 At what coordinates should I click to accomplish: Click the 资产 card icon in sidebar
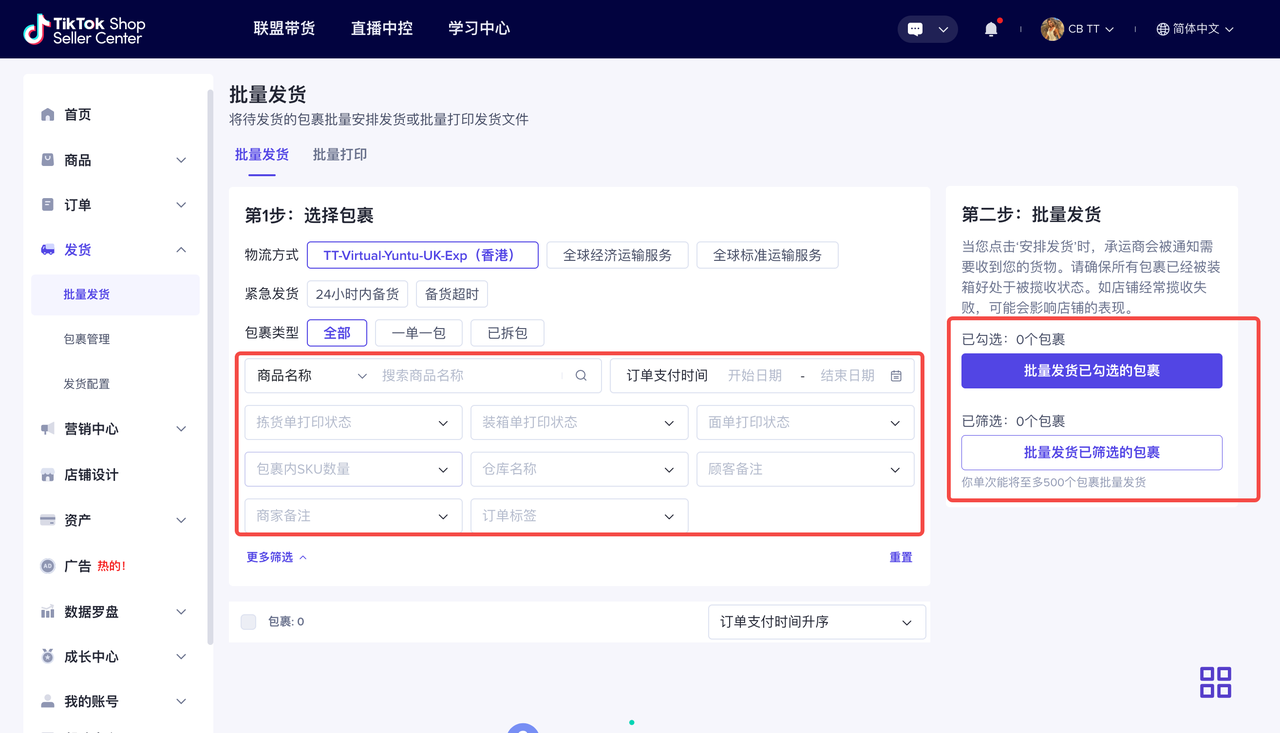pos(47,520)
